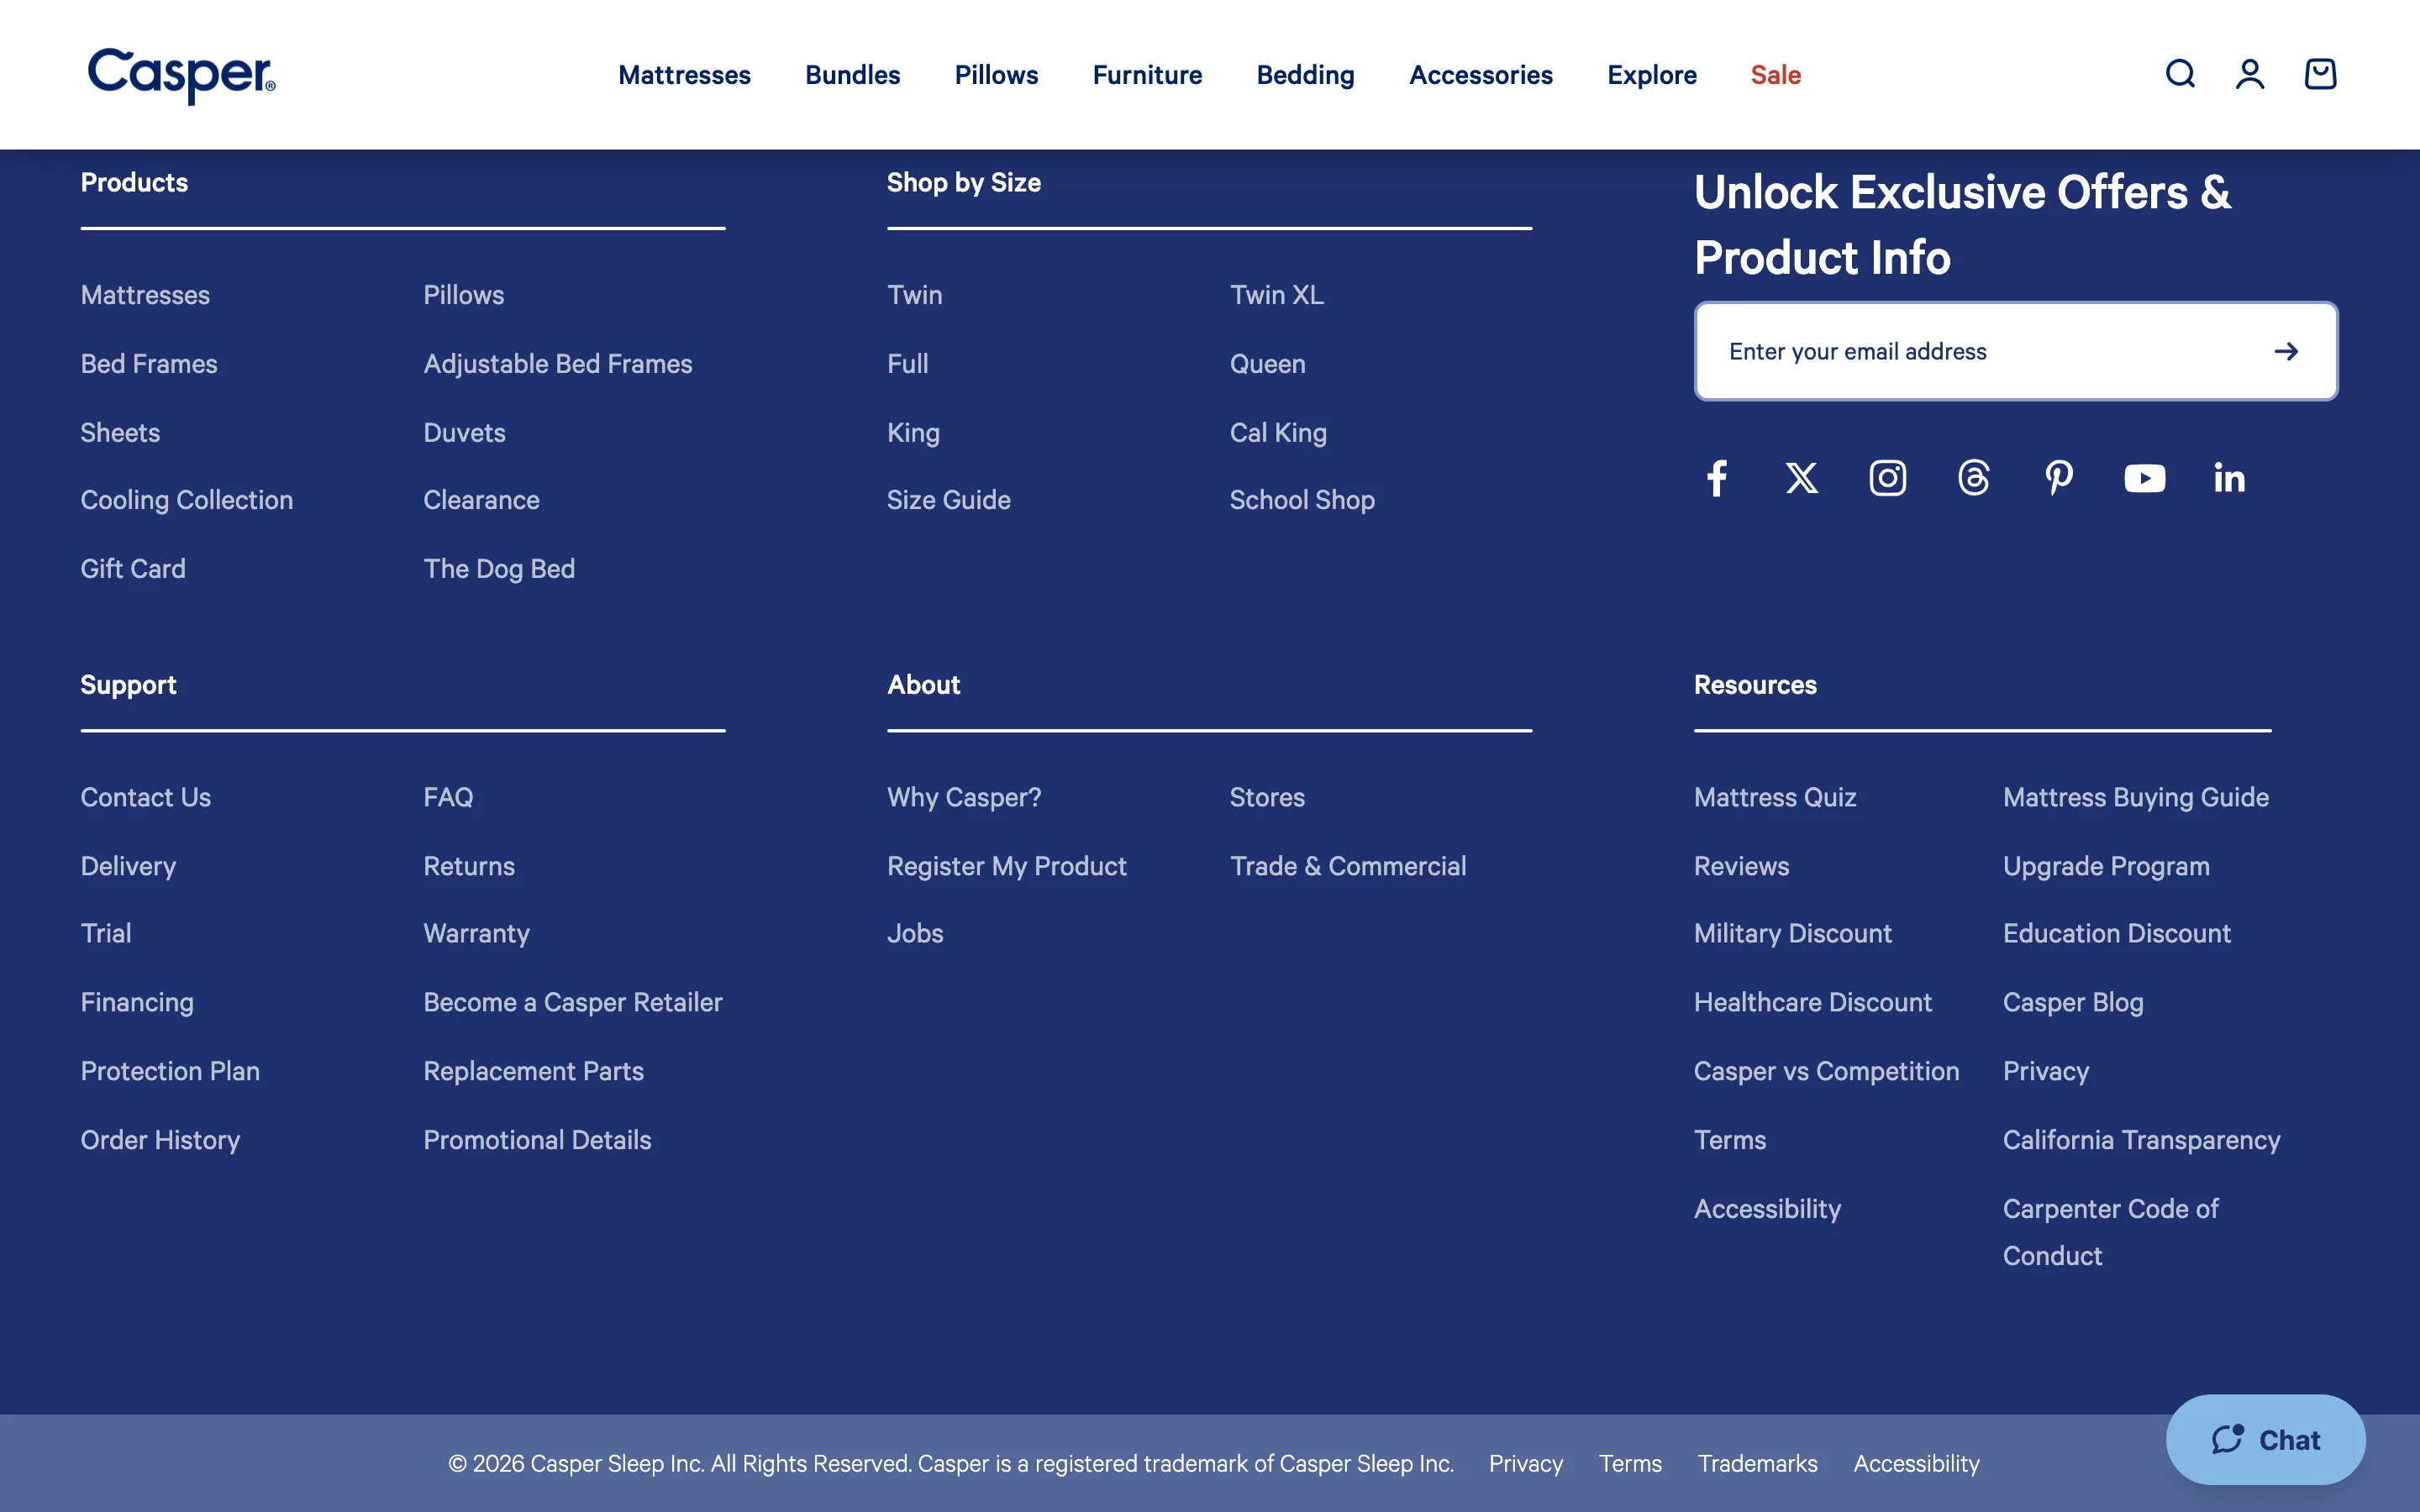The image size is (2420, 1512).
Task: Open the Mattresses nav menu
Action: click(x=684, y=75)
